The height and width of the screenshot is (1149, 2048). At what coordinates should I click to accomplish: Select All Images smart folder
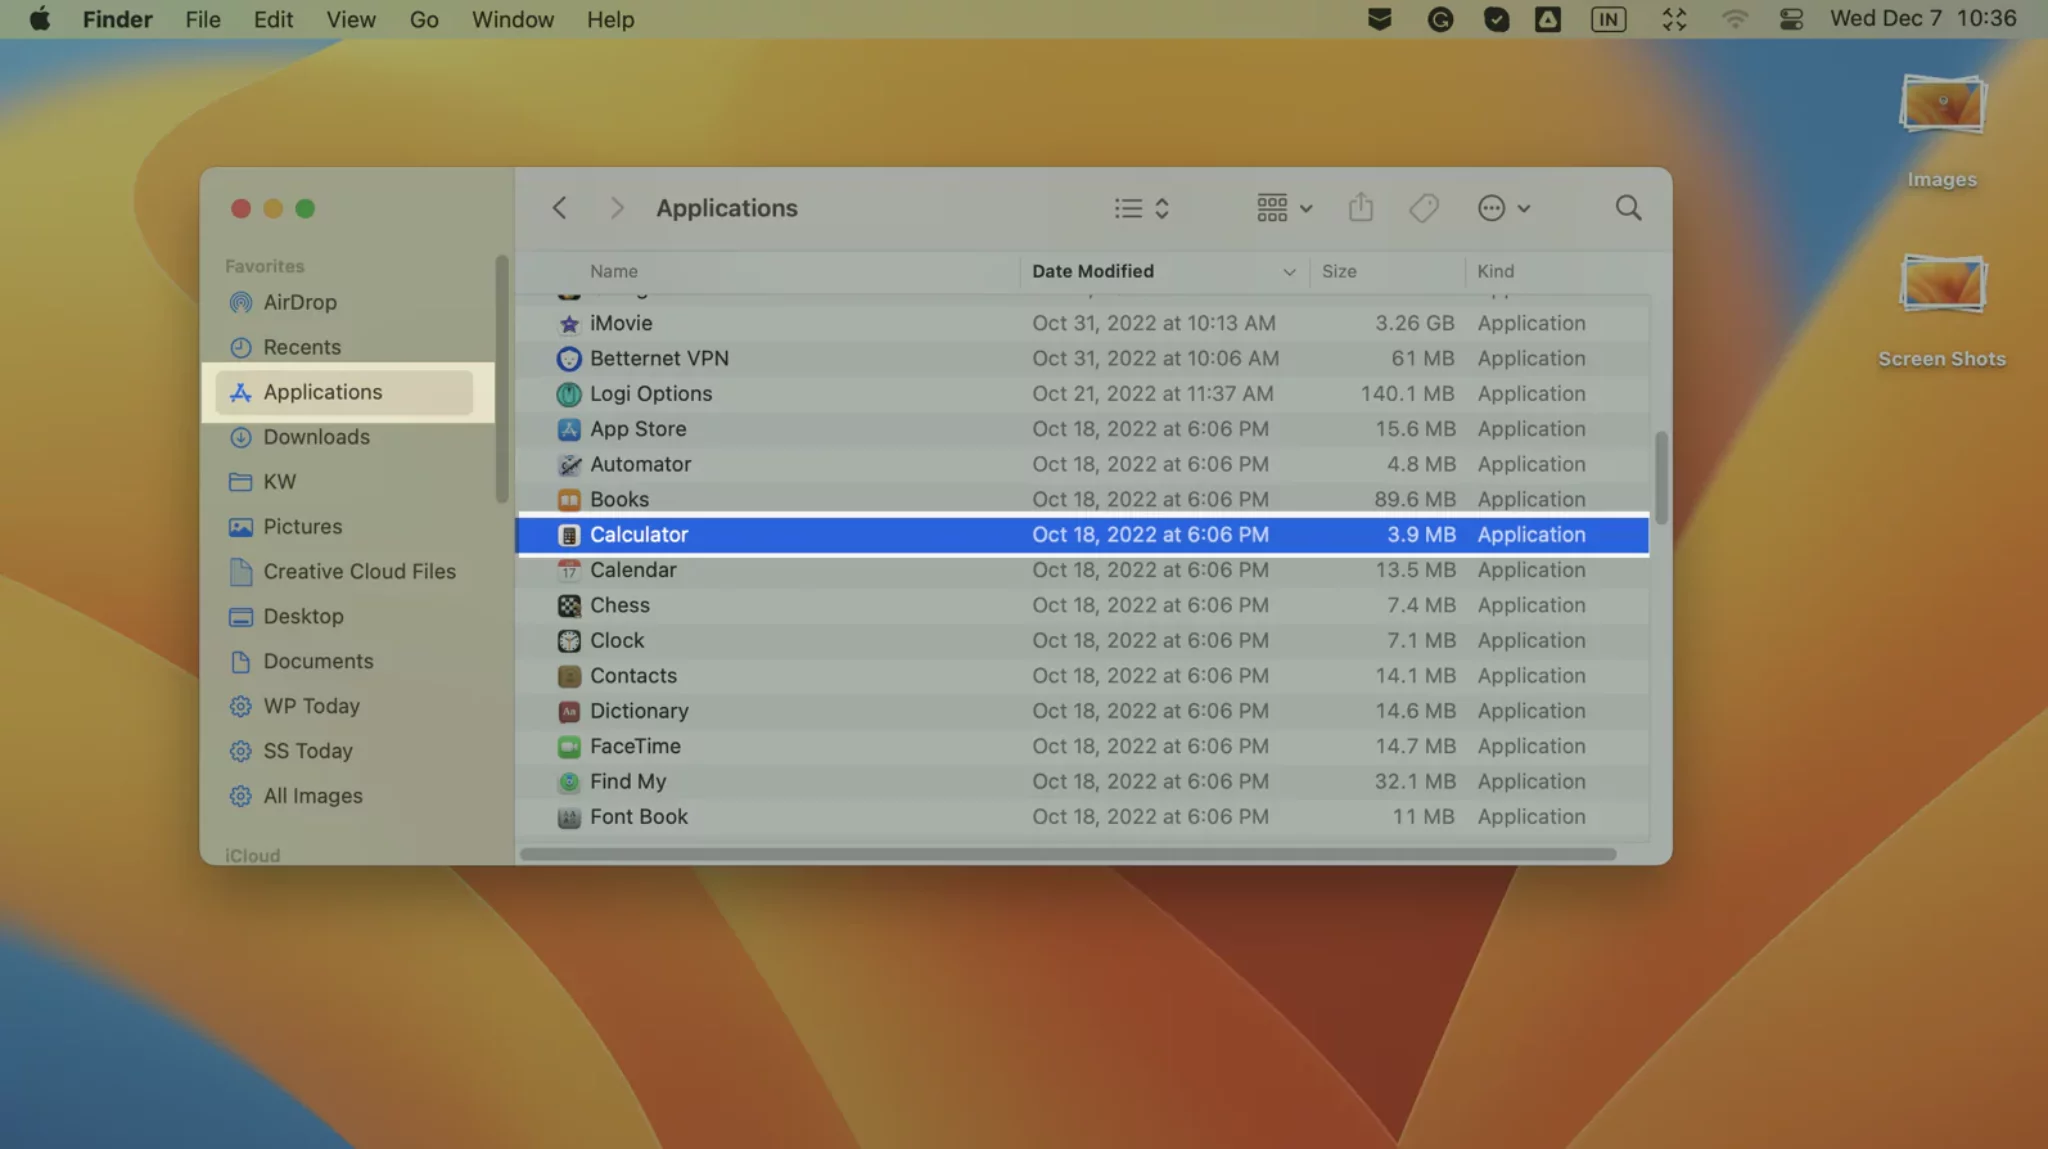click(x=344, y=796)
